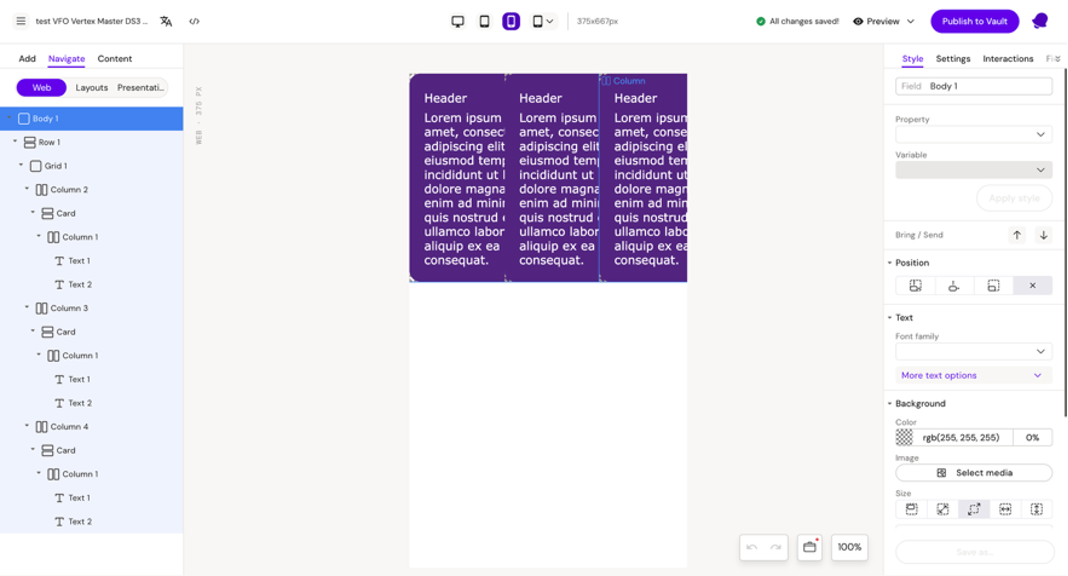Open the hamburger main menu
The height and width of the screenshot is (576, 1068).
21,21
